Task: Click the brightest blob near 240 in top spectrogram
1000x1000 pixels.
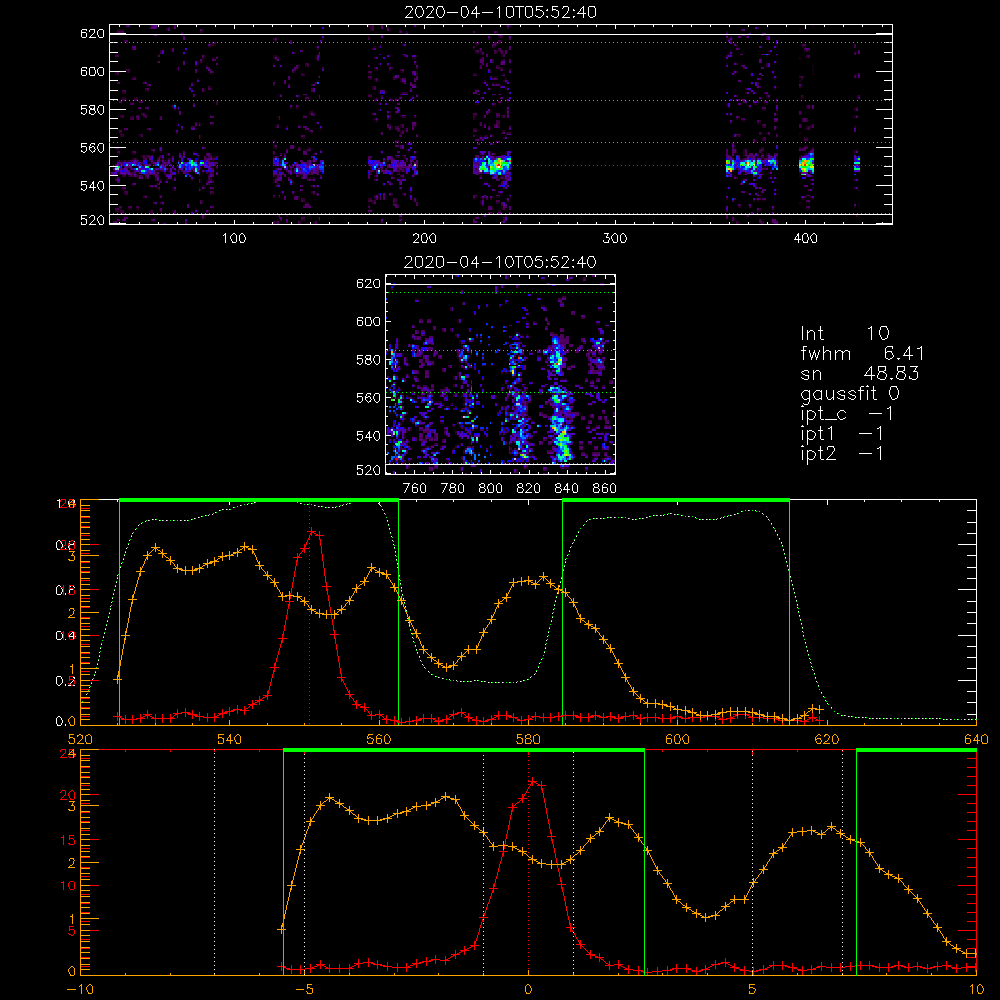Action: pos(494,165)
